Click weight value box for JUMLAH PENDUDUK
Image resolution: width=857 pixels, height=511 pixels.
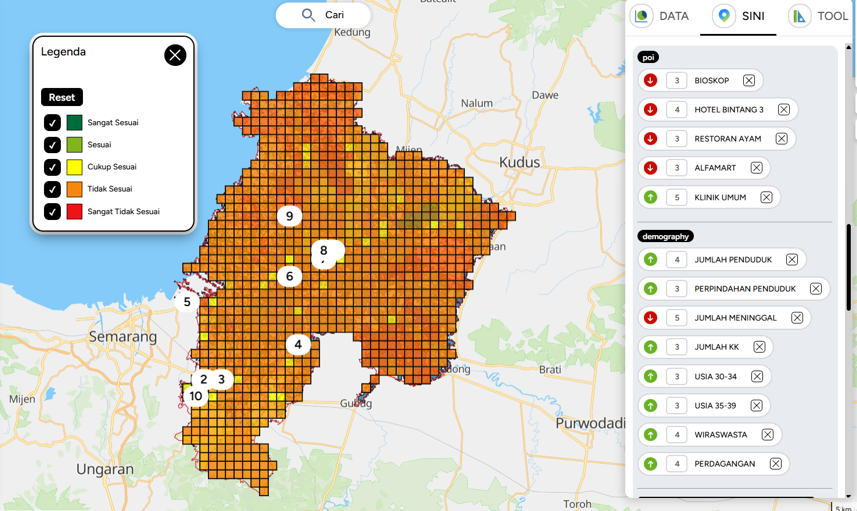click(677, 260)
